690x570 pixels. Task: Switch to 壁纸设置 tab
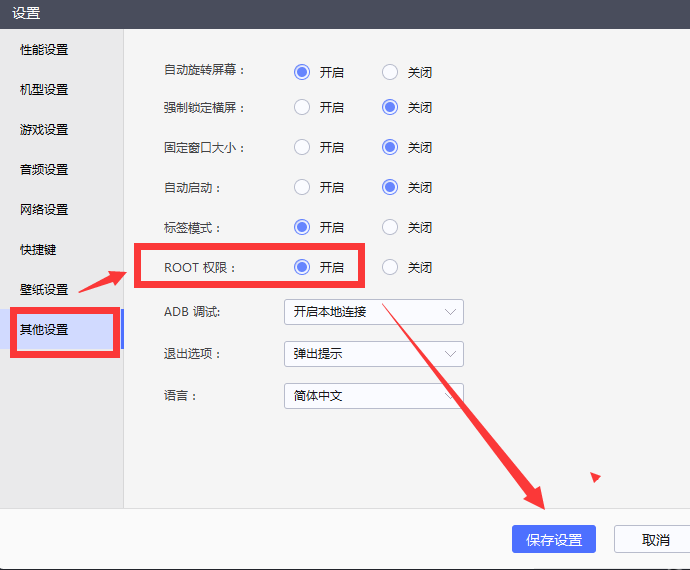(x=45, y=290)
